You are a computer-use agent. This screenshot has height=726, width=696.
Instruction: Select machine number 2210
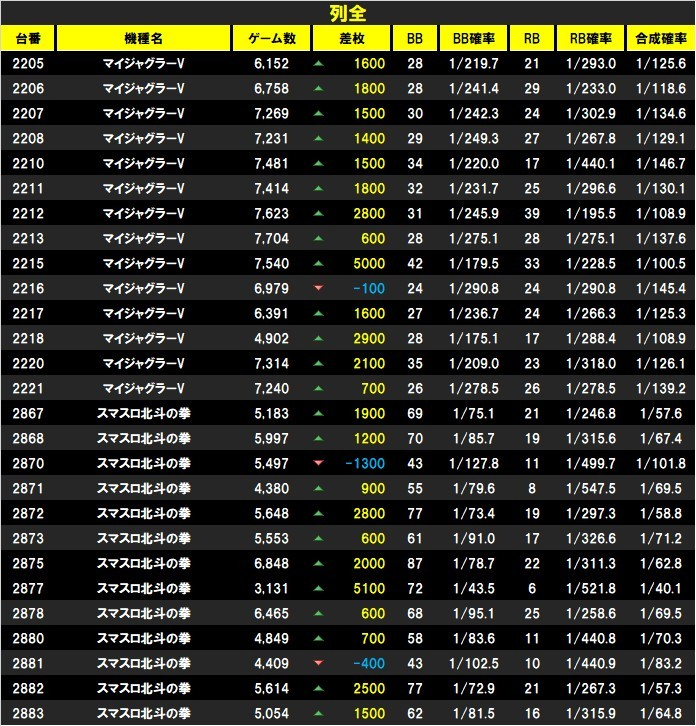[x=28, y=163]
